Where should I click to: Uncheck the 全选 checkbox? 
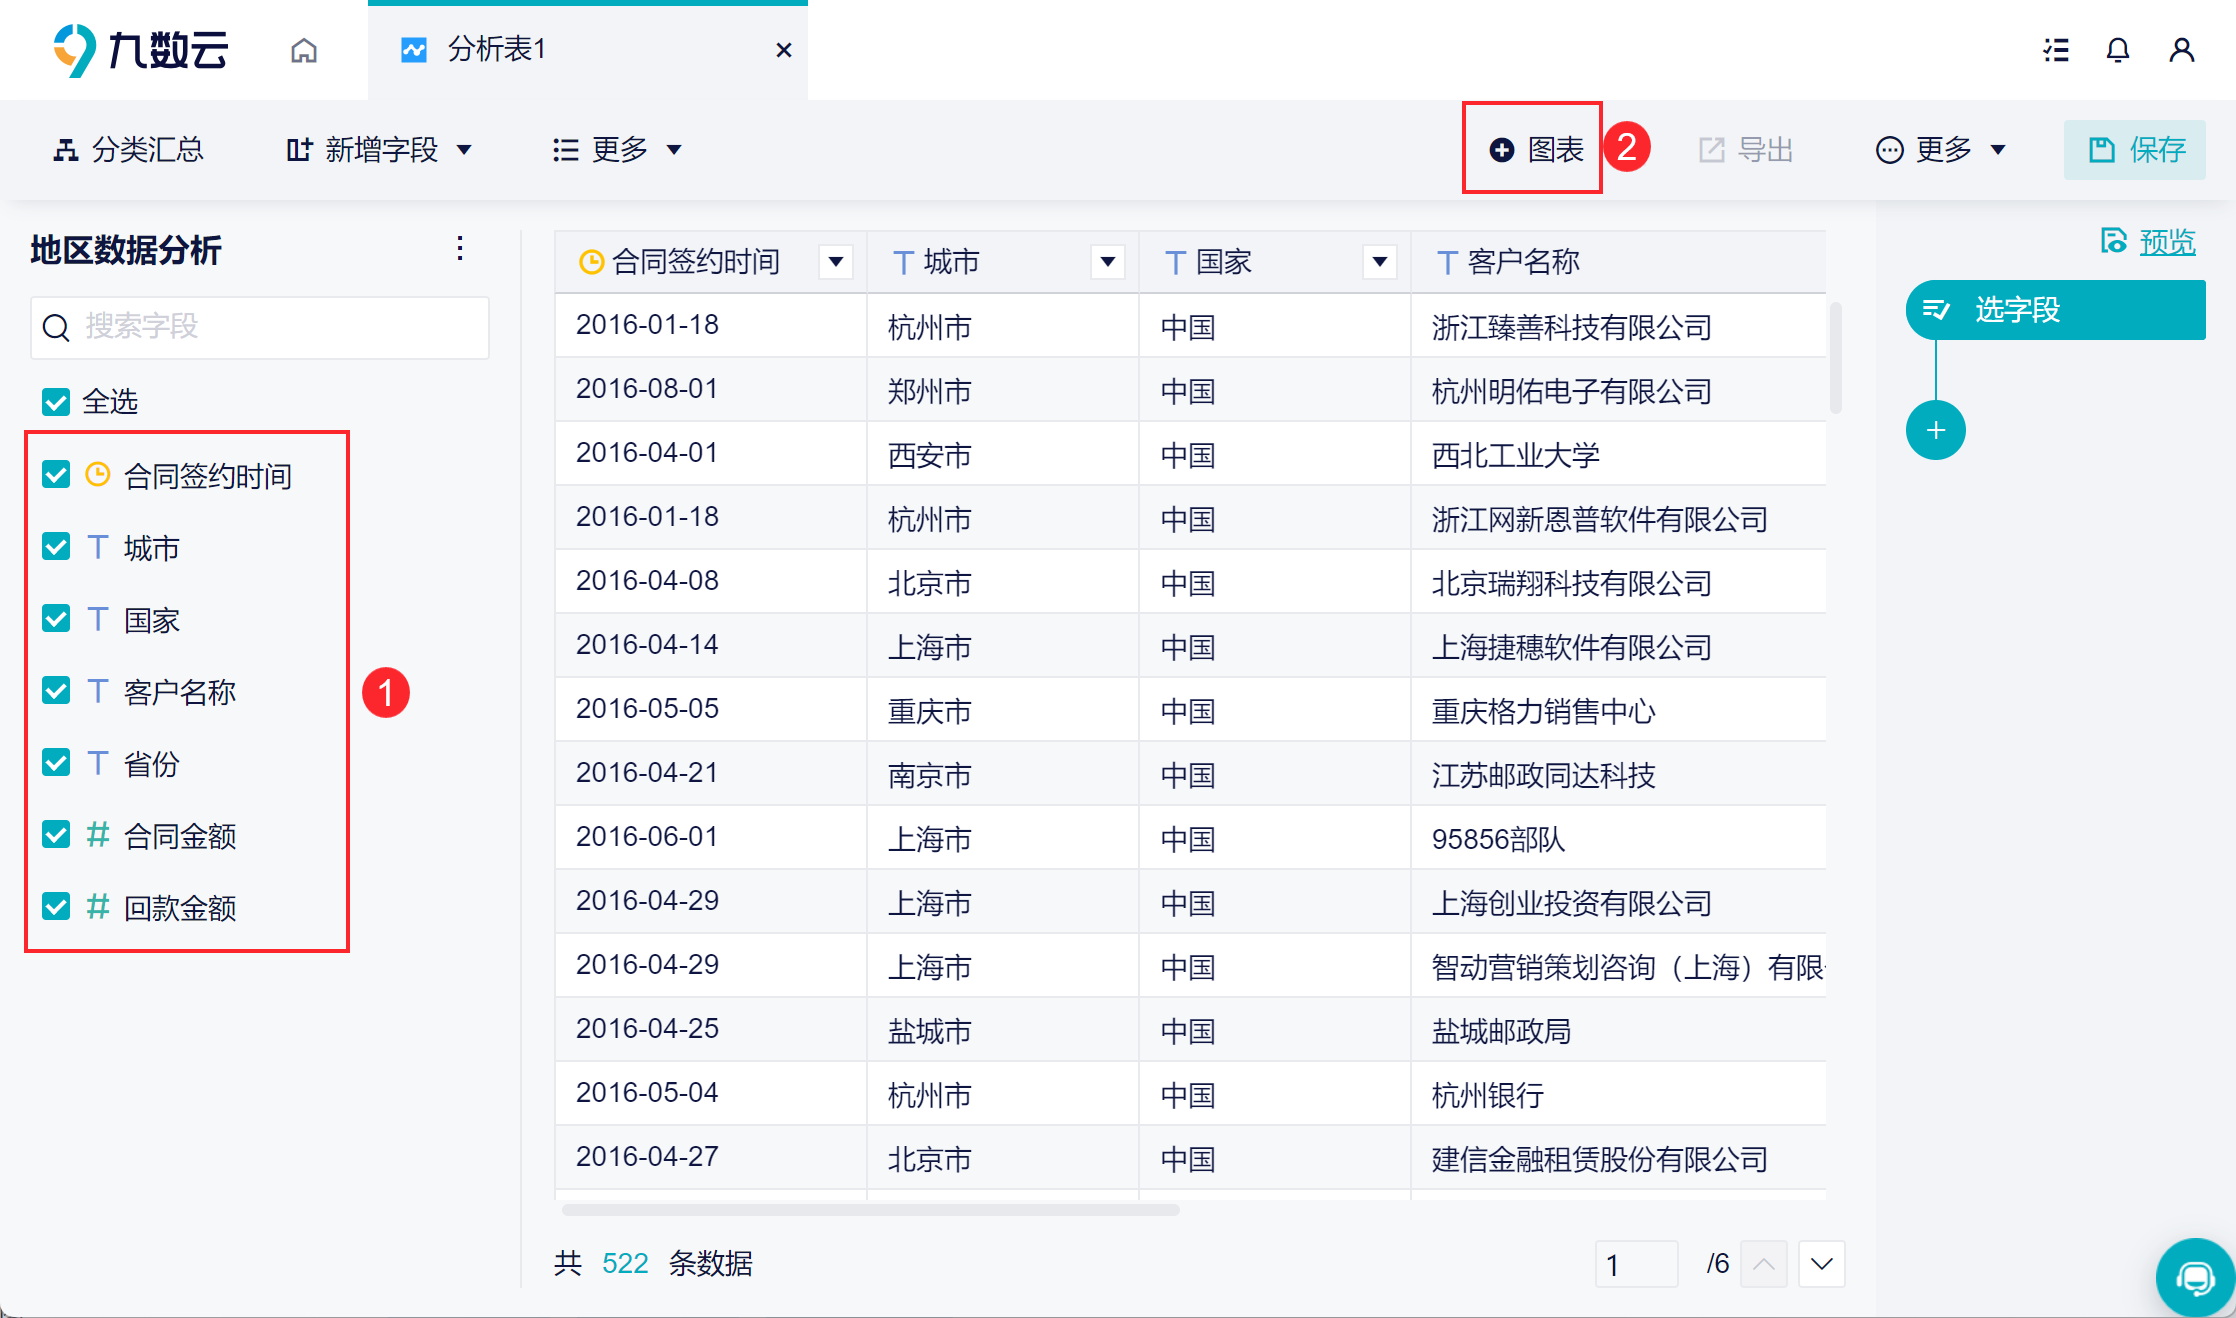(56, 402)
